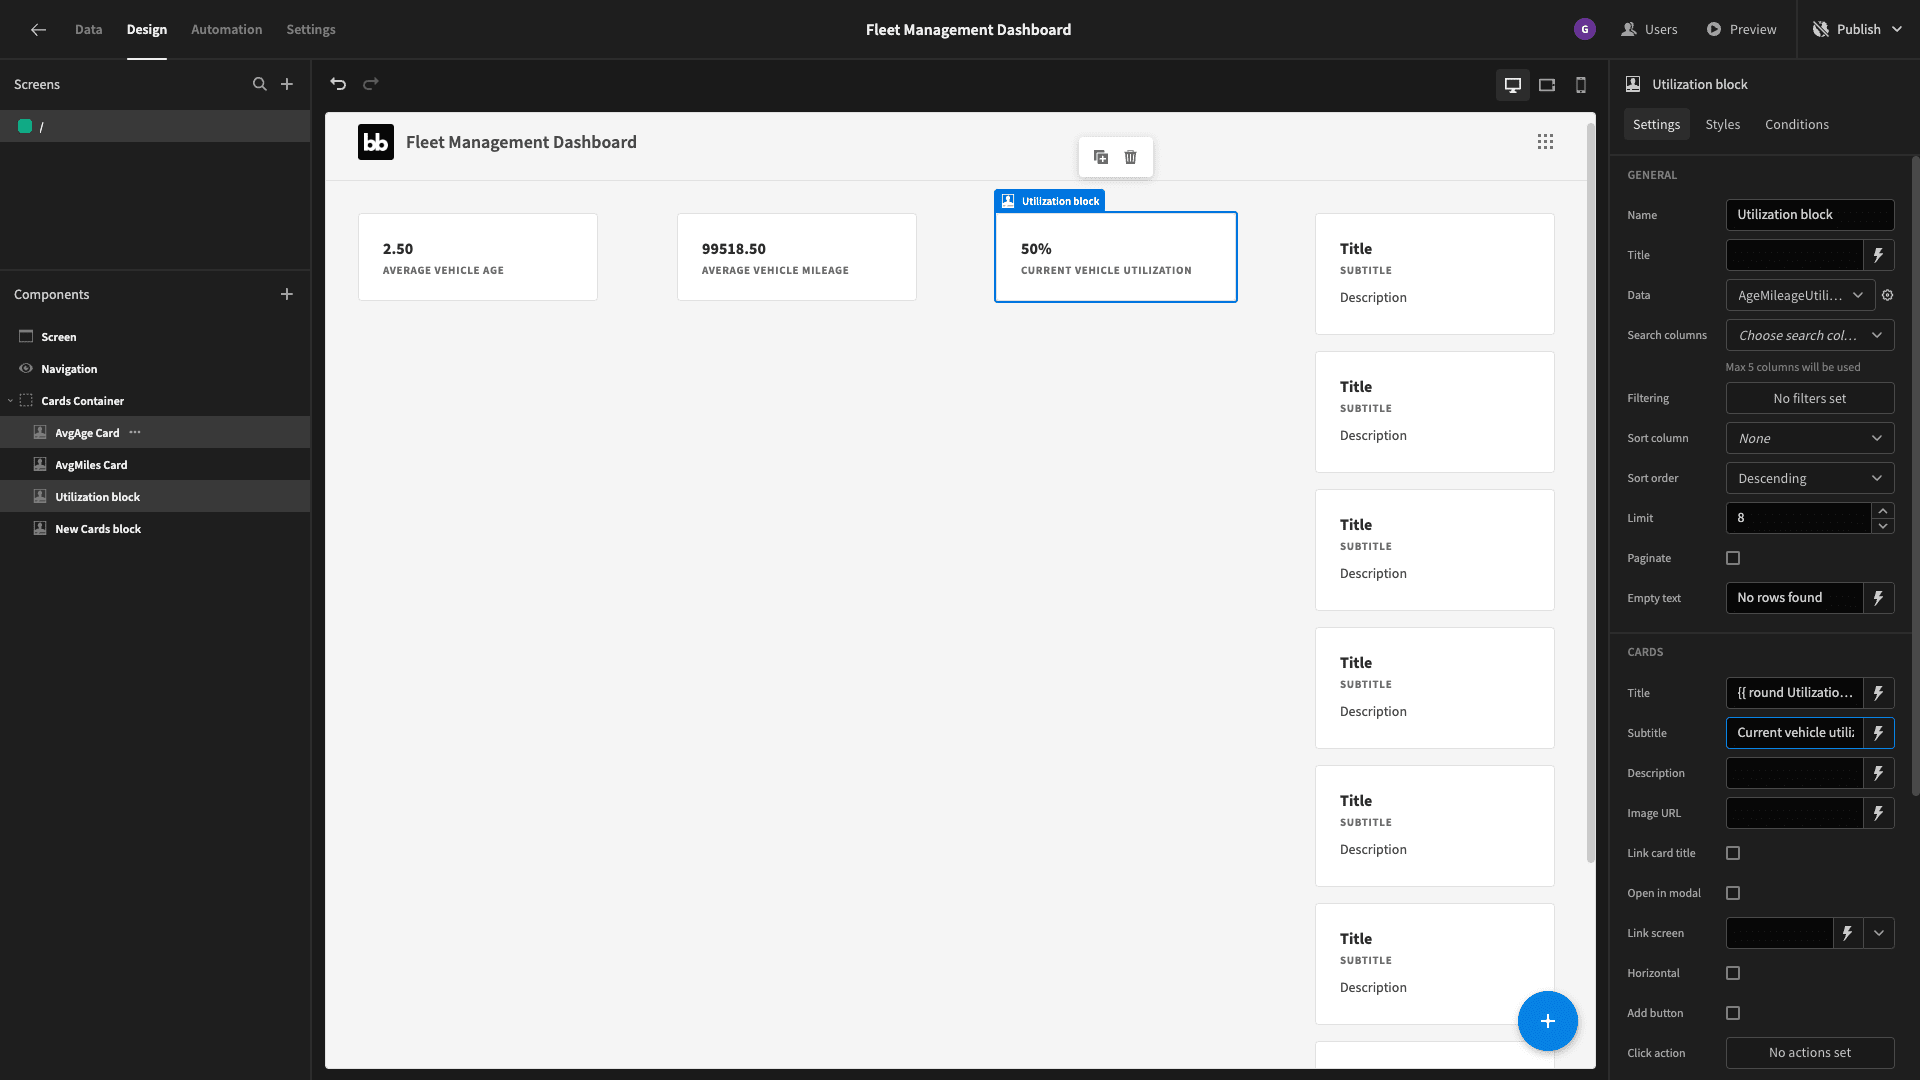
Task: Open bindings for card Subtitle field
Action: click(1879, 733)
